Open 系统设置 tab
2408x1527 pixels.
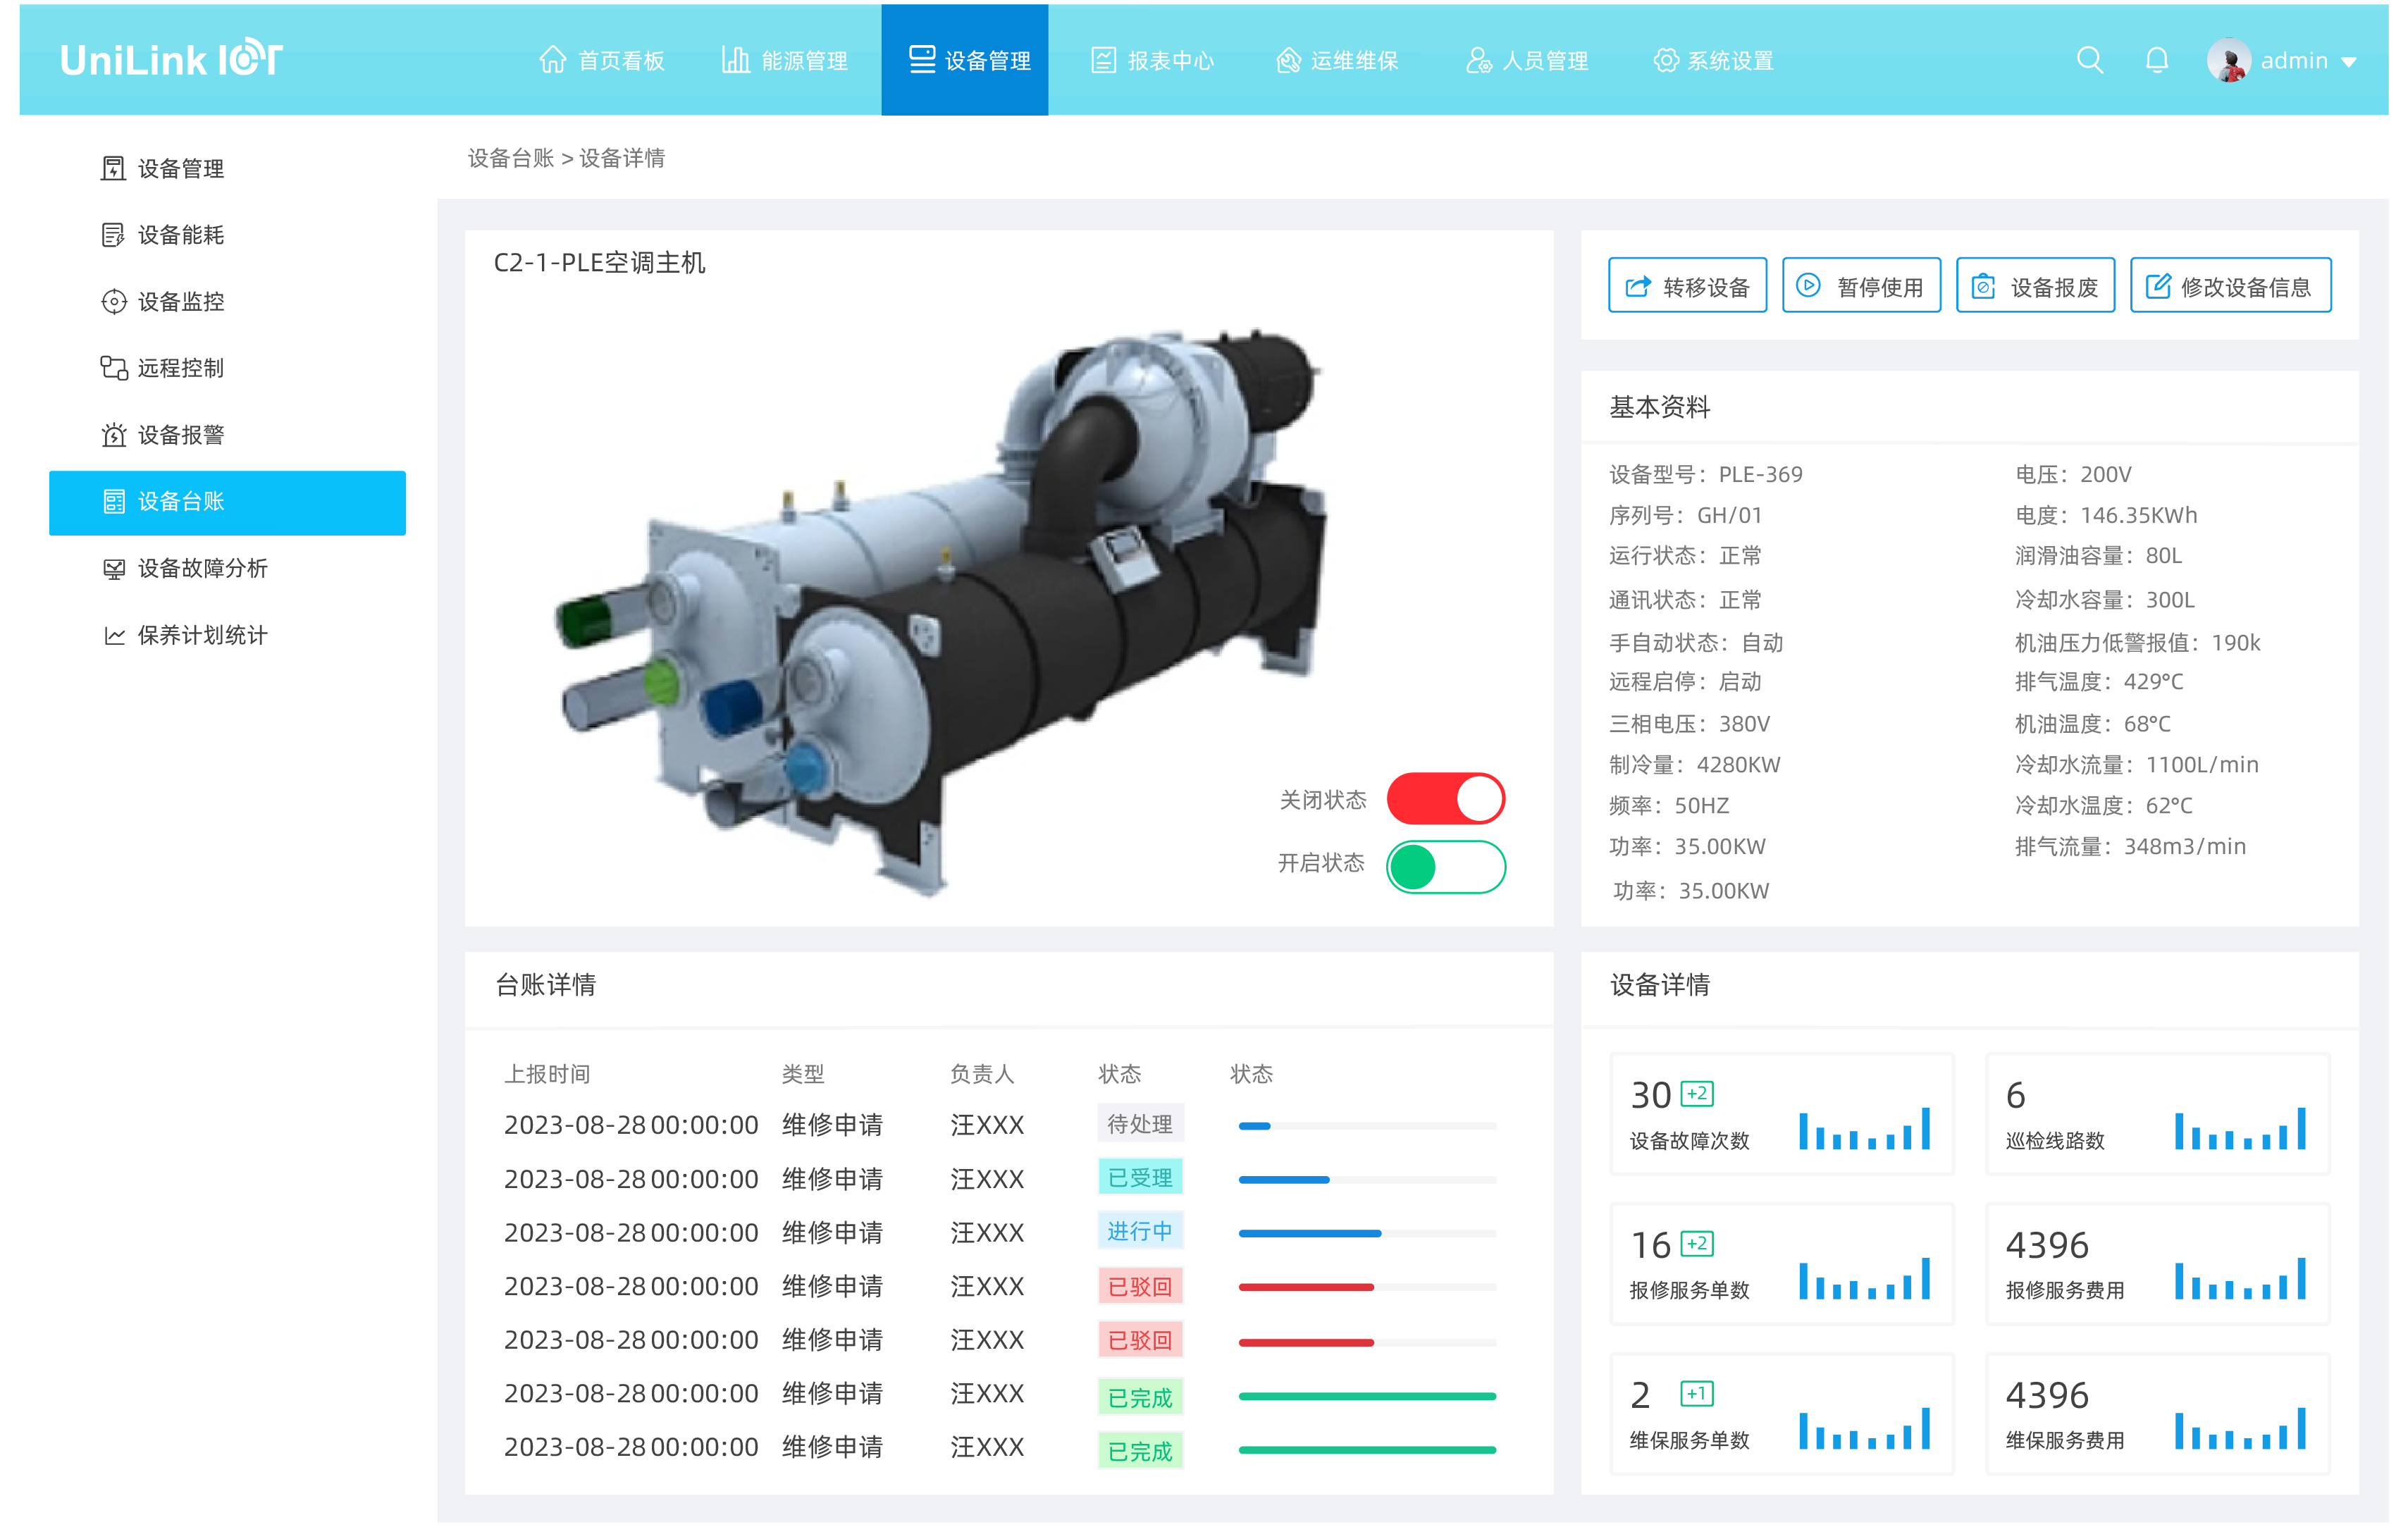[x=1713, y=60]
